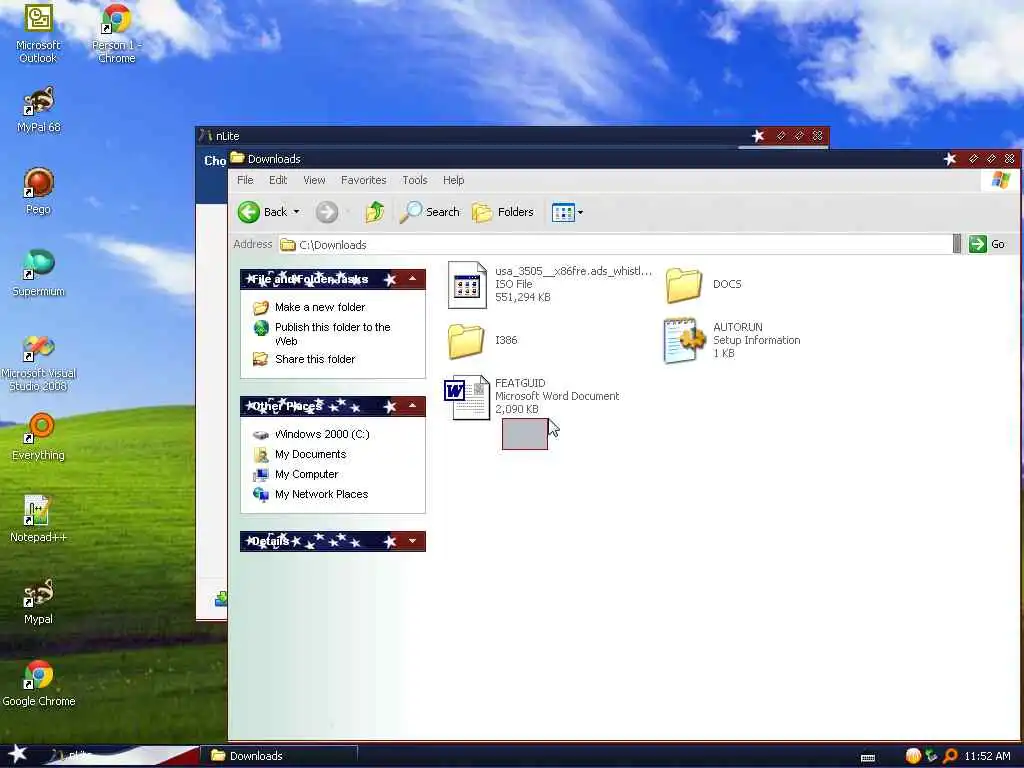Click the star button on nLite title bar
The width and height of the screenshot is (1024, 768).
click(x=758, y=136)
